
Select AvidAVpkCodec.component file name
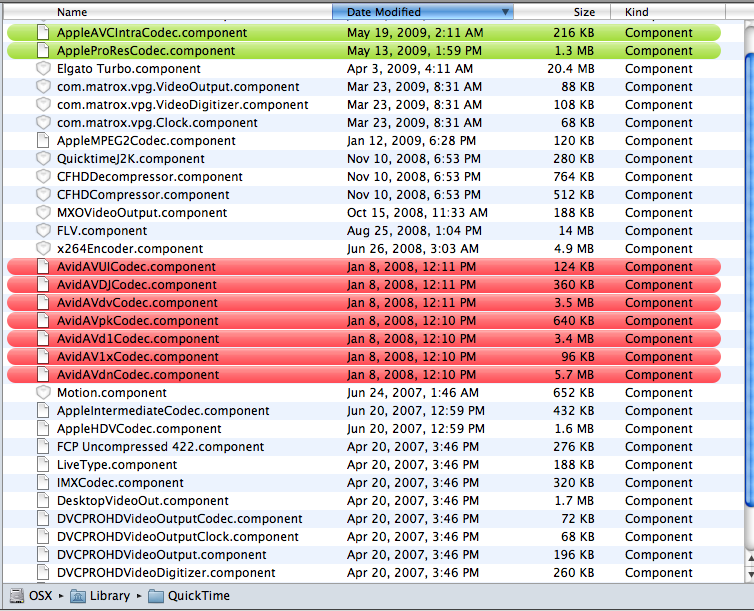[x=138, y=321]
